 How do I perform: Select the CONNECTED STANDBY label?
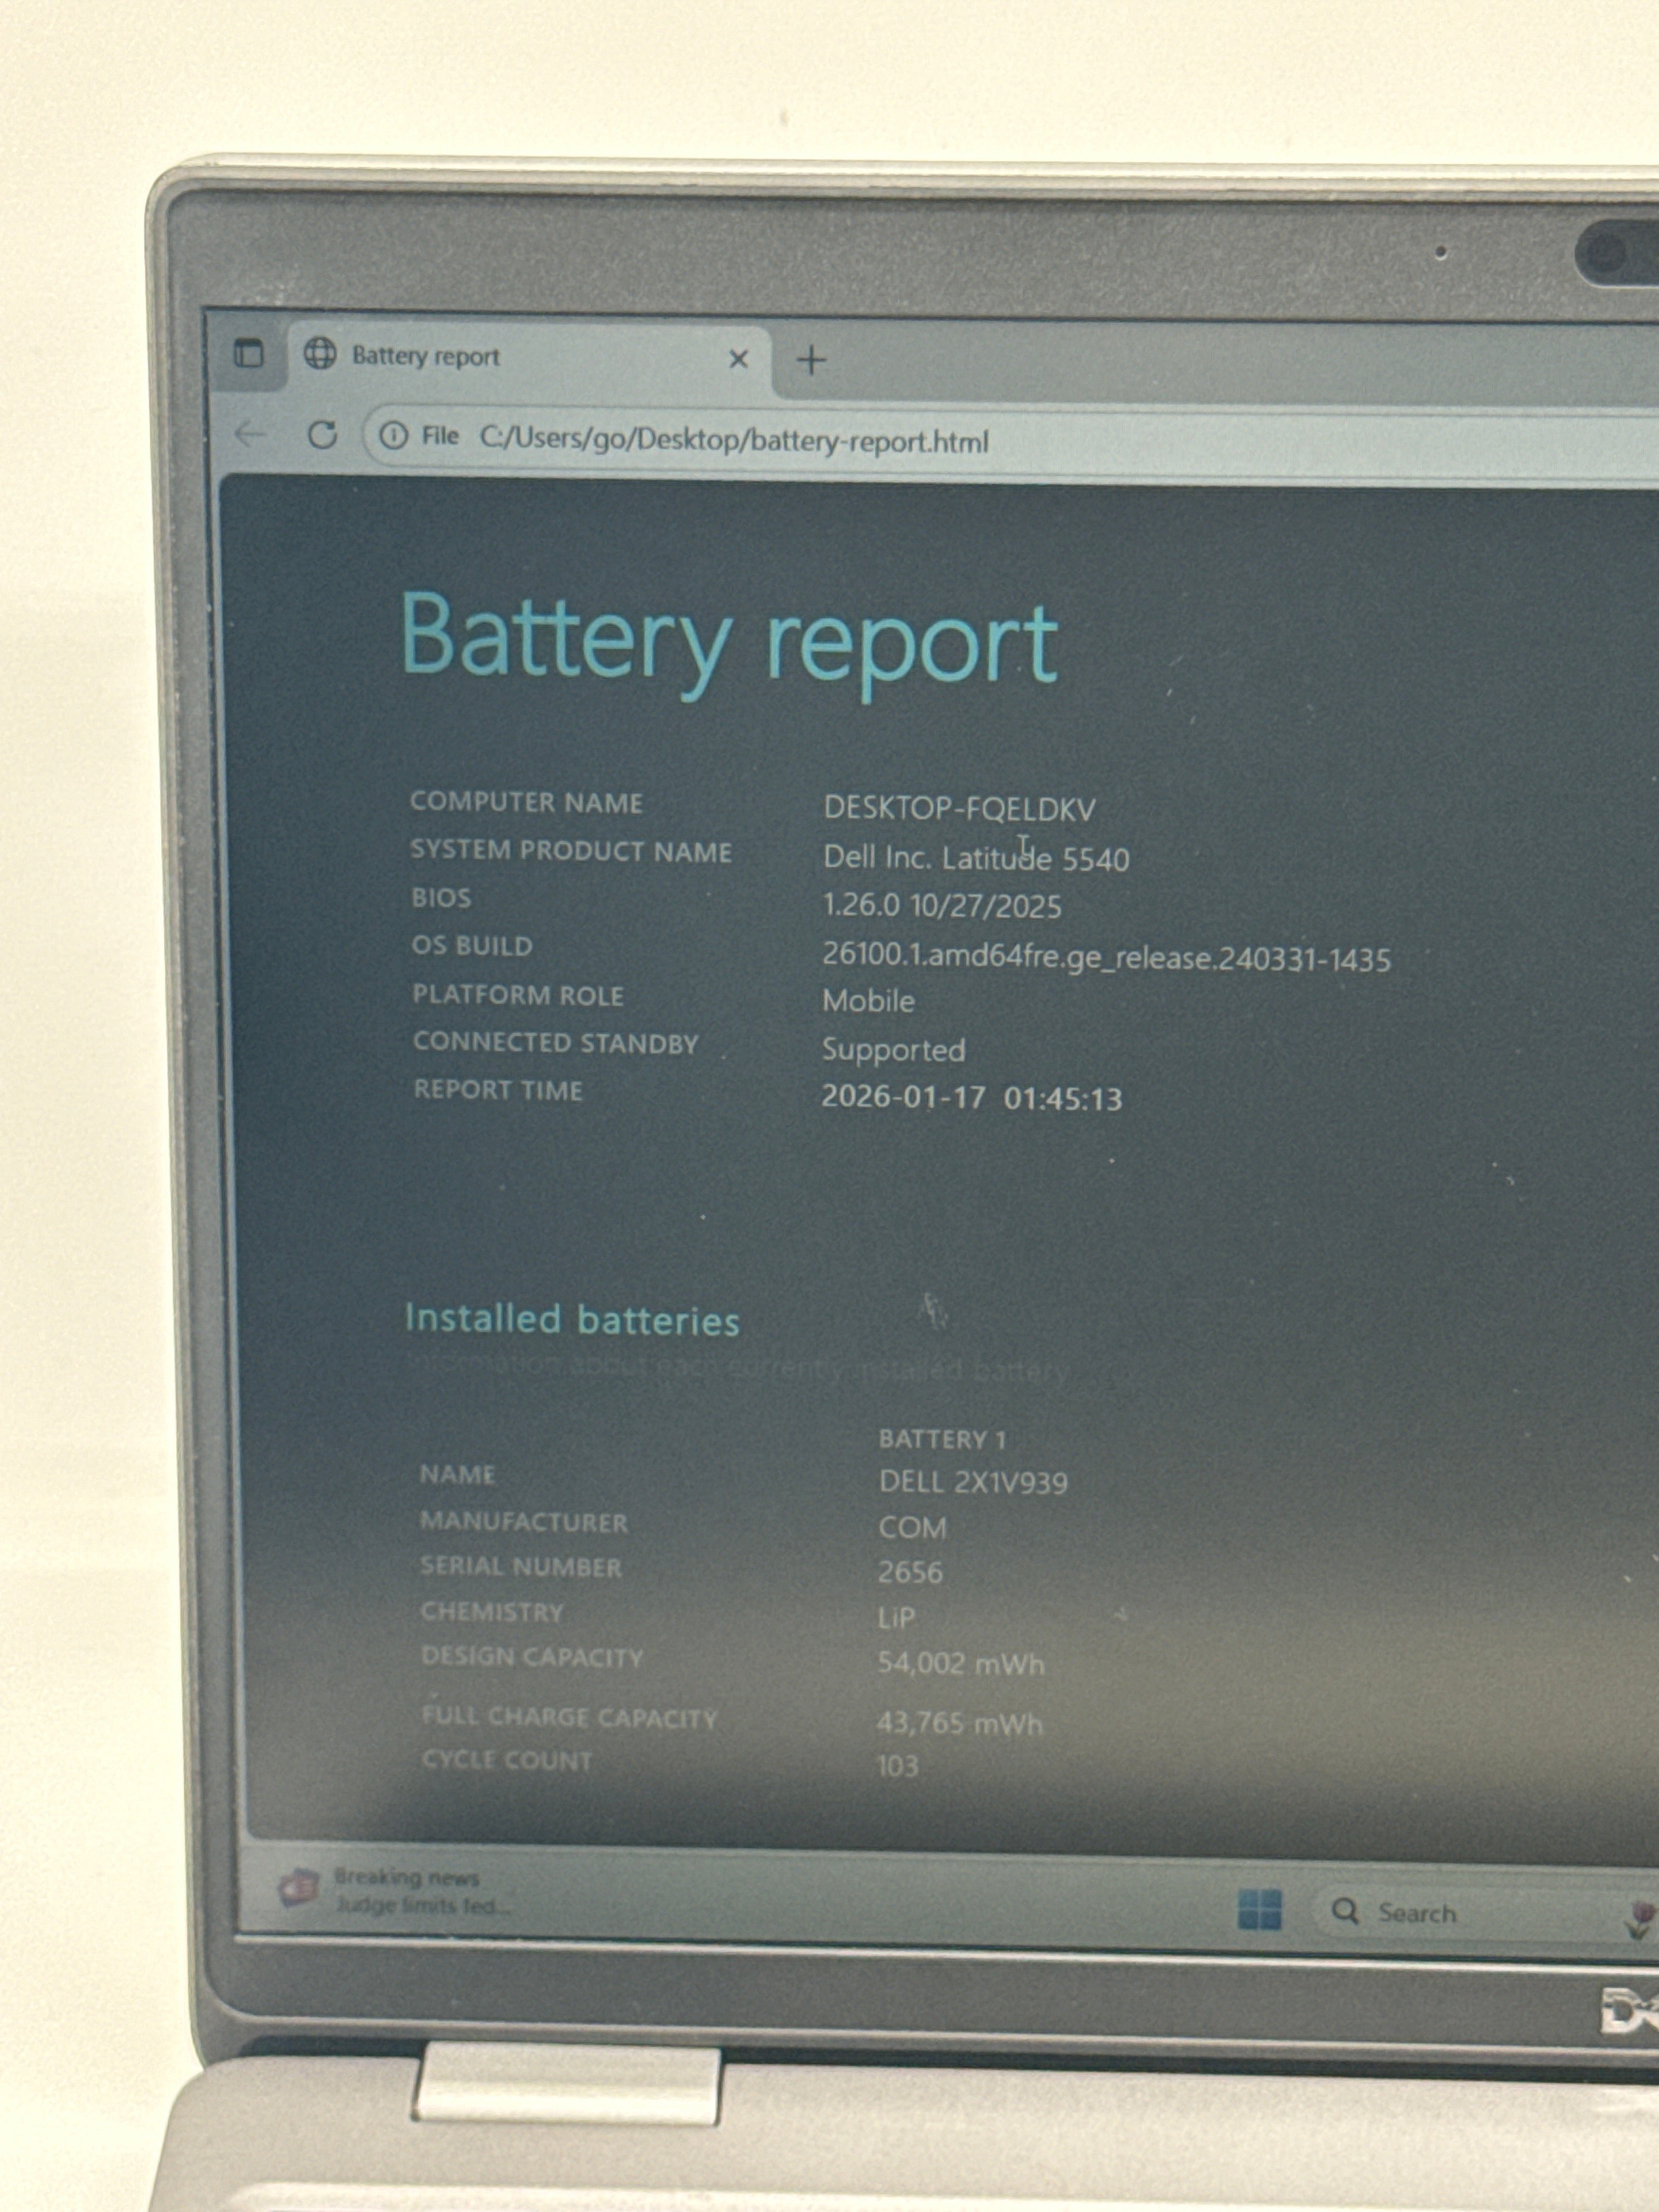556,1043
